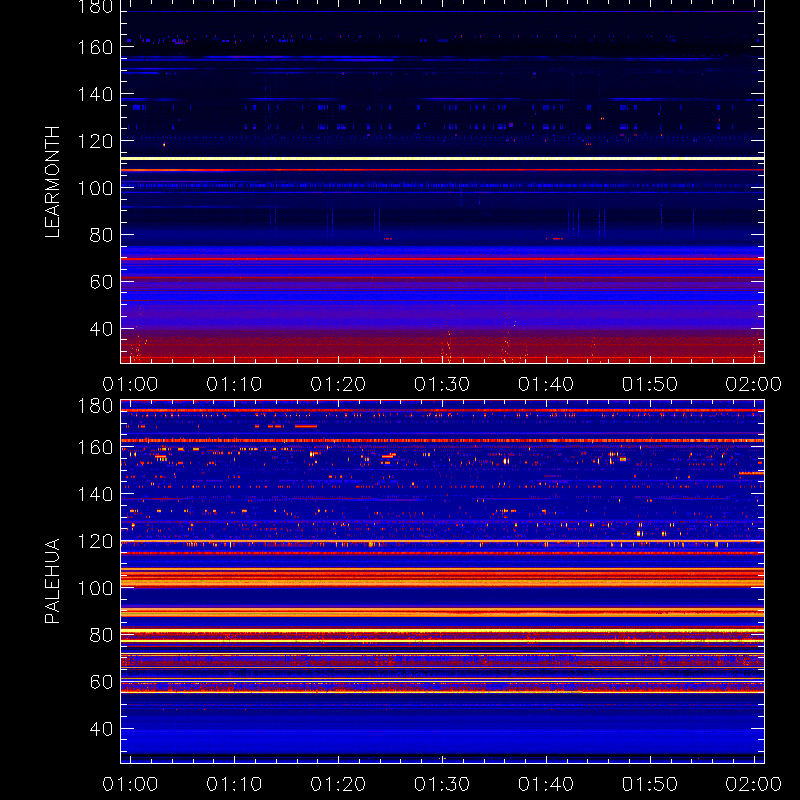Select 01:30 time label under the PALEHUA plot
Viewport: 800px width, 800px height.
442,784
